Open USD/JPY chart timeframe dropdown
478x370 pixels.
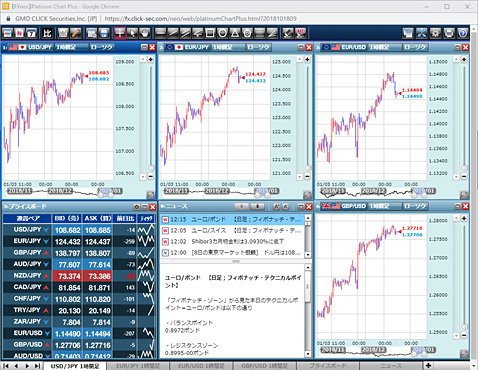pyautogui.click(x=71, y=47)
